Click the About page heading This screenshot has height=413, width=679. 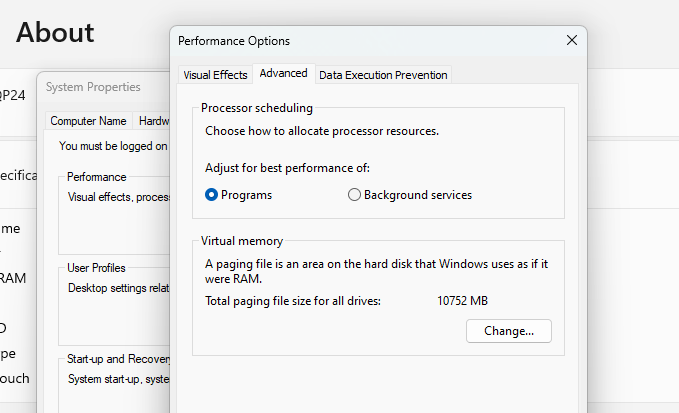(x=55, y=32)
